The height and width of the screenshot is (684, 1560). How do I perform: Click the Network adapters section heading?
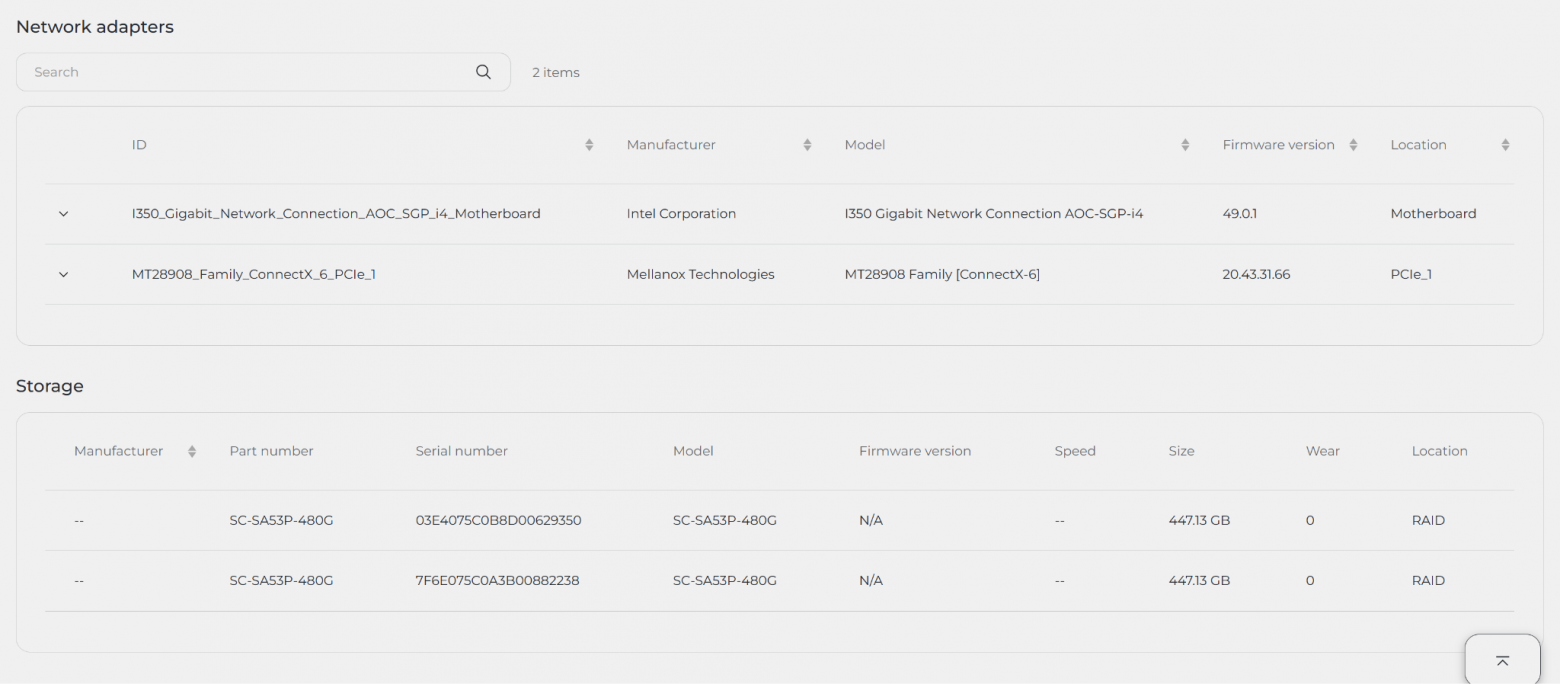point(95,27)
